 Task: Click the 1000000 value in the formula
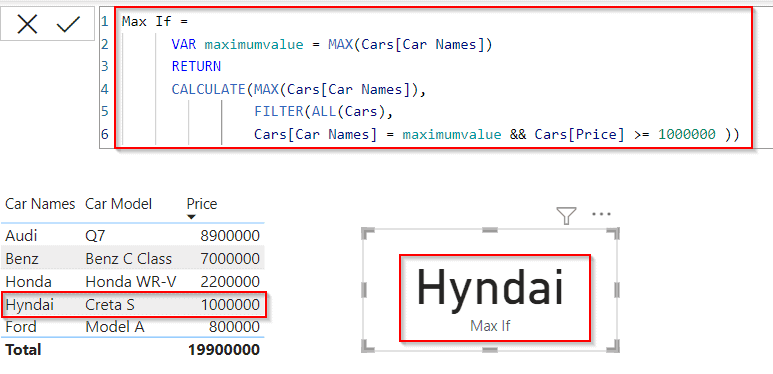(x=687, y=134)
